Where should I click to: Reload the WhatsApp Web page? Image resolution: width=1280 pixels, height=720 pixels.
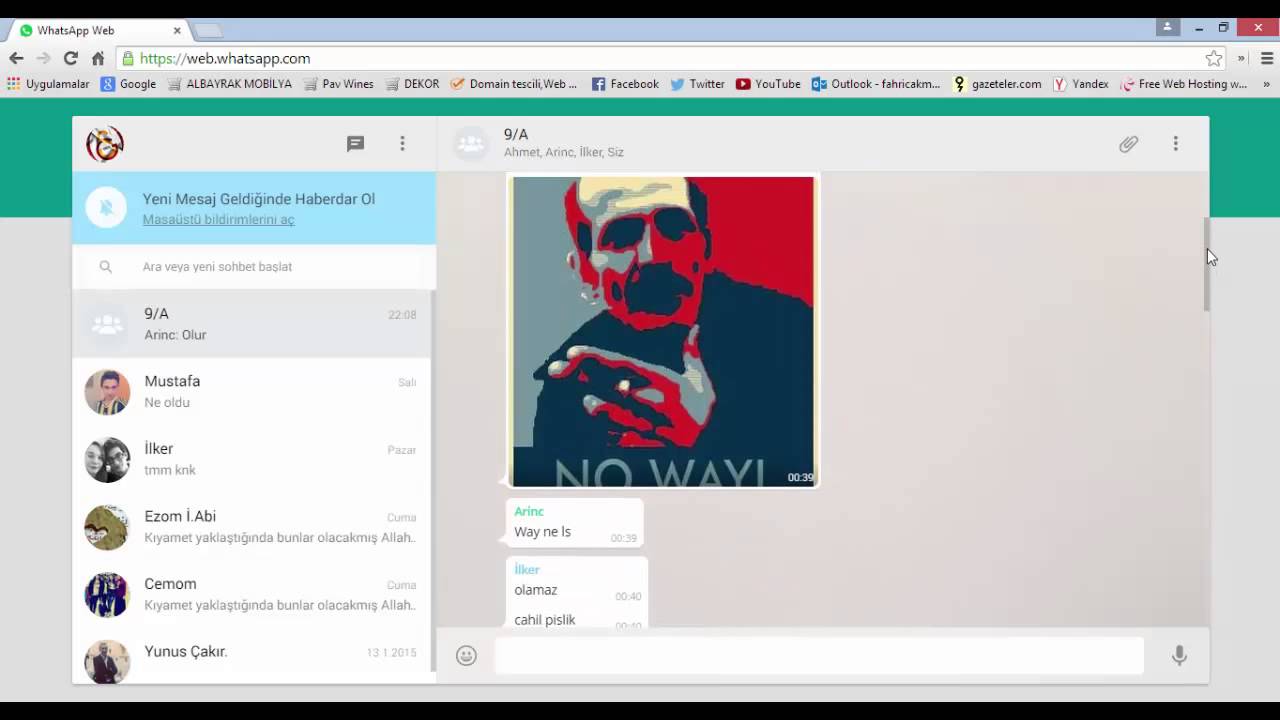[x=70, y=59]
